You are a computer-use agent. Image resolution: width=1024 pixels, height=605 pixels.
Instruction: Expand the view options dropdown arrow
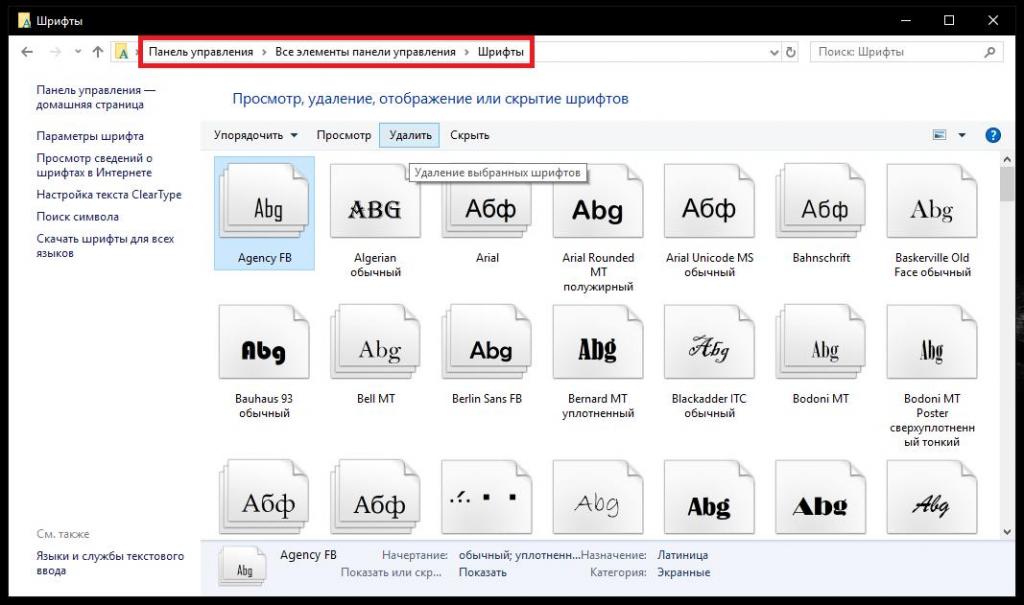[962, 135]
